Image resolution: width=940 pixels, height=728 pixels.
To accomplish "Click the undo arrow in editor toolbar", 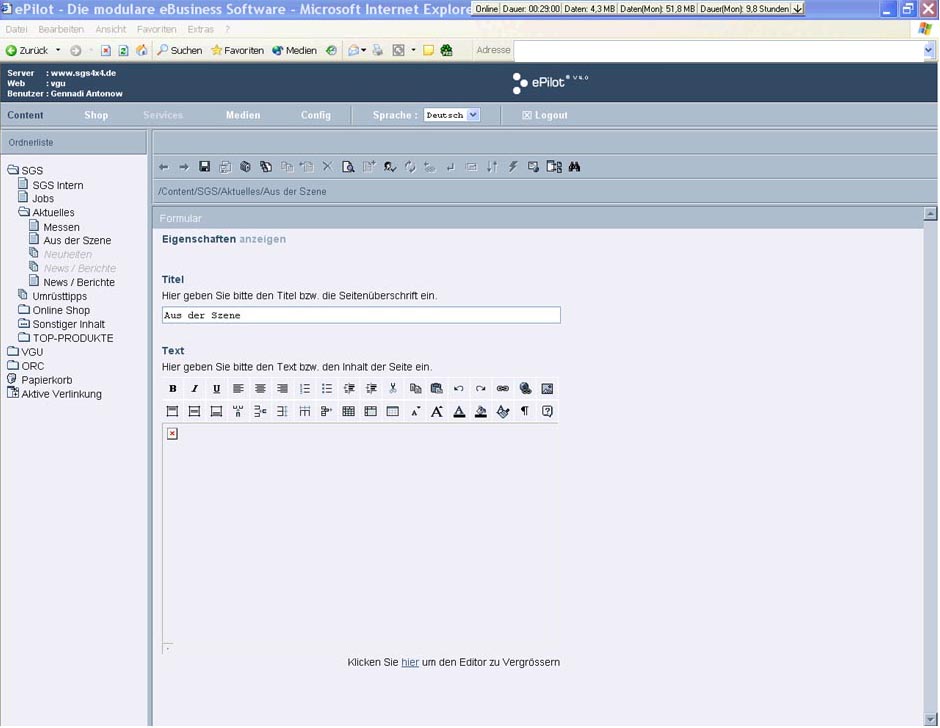I will click(x=458, y=389).
